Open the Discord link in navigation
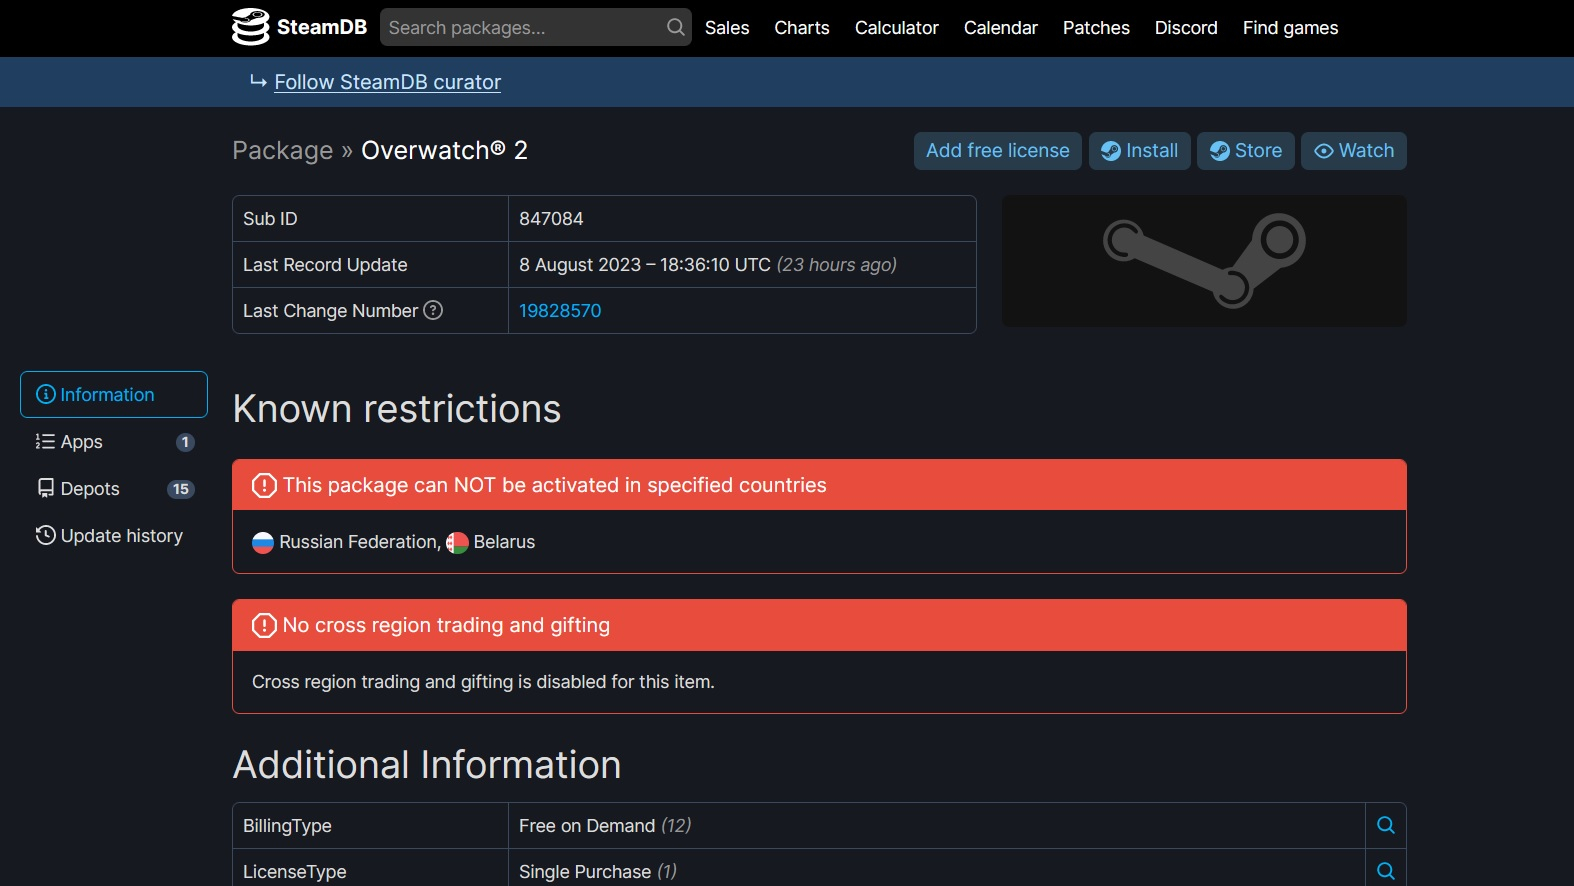The height and width of the screenshot is (886, 1574). coord(1186,28)
